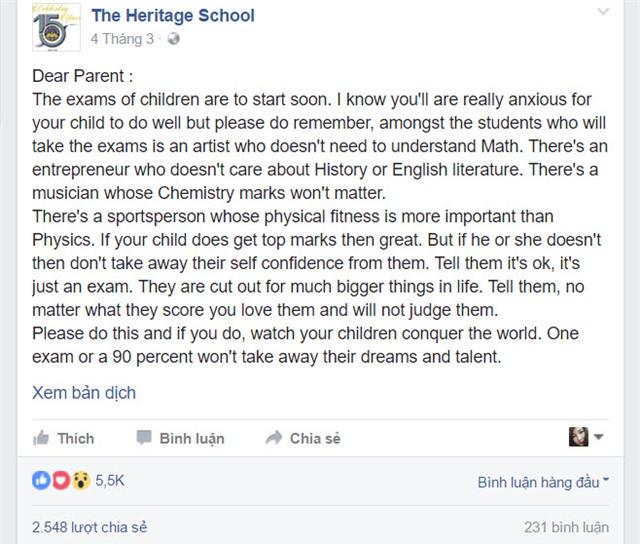Open comment box via Bình luận
Screen dimensions: 640x544
pos(180,438)
